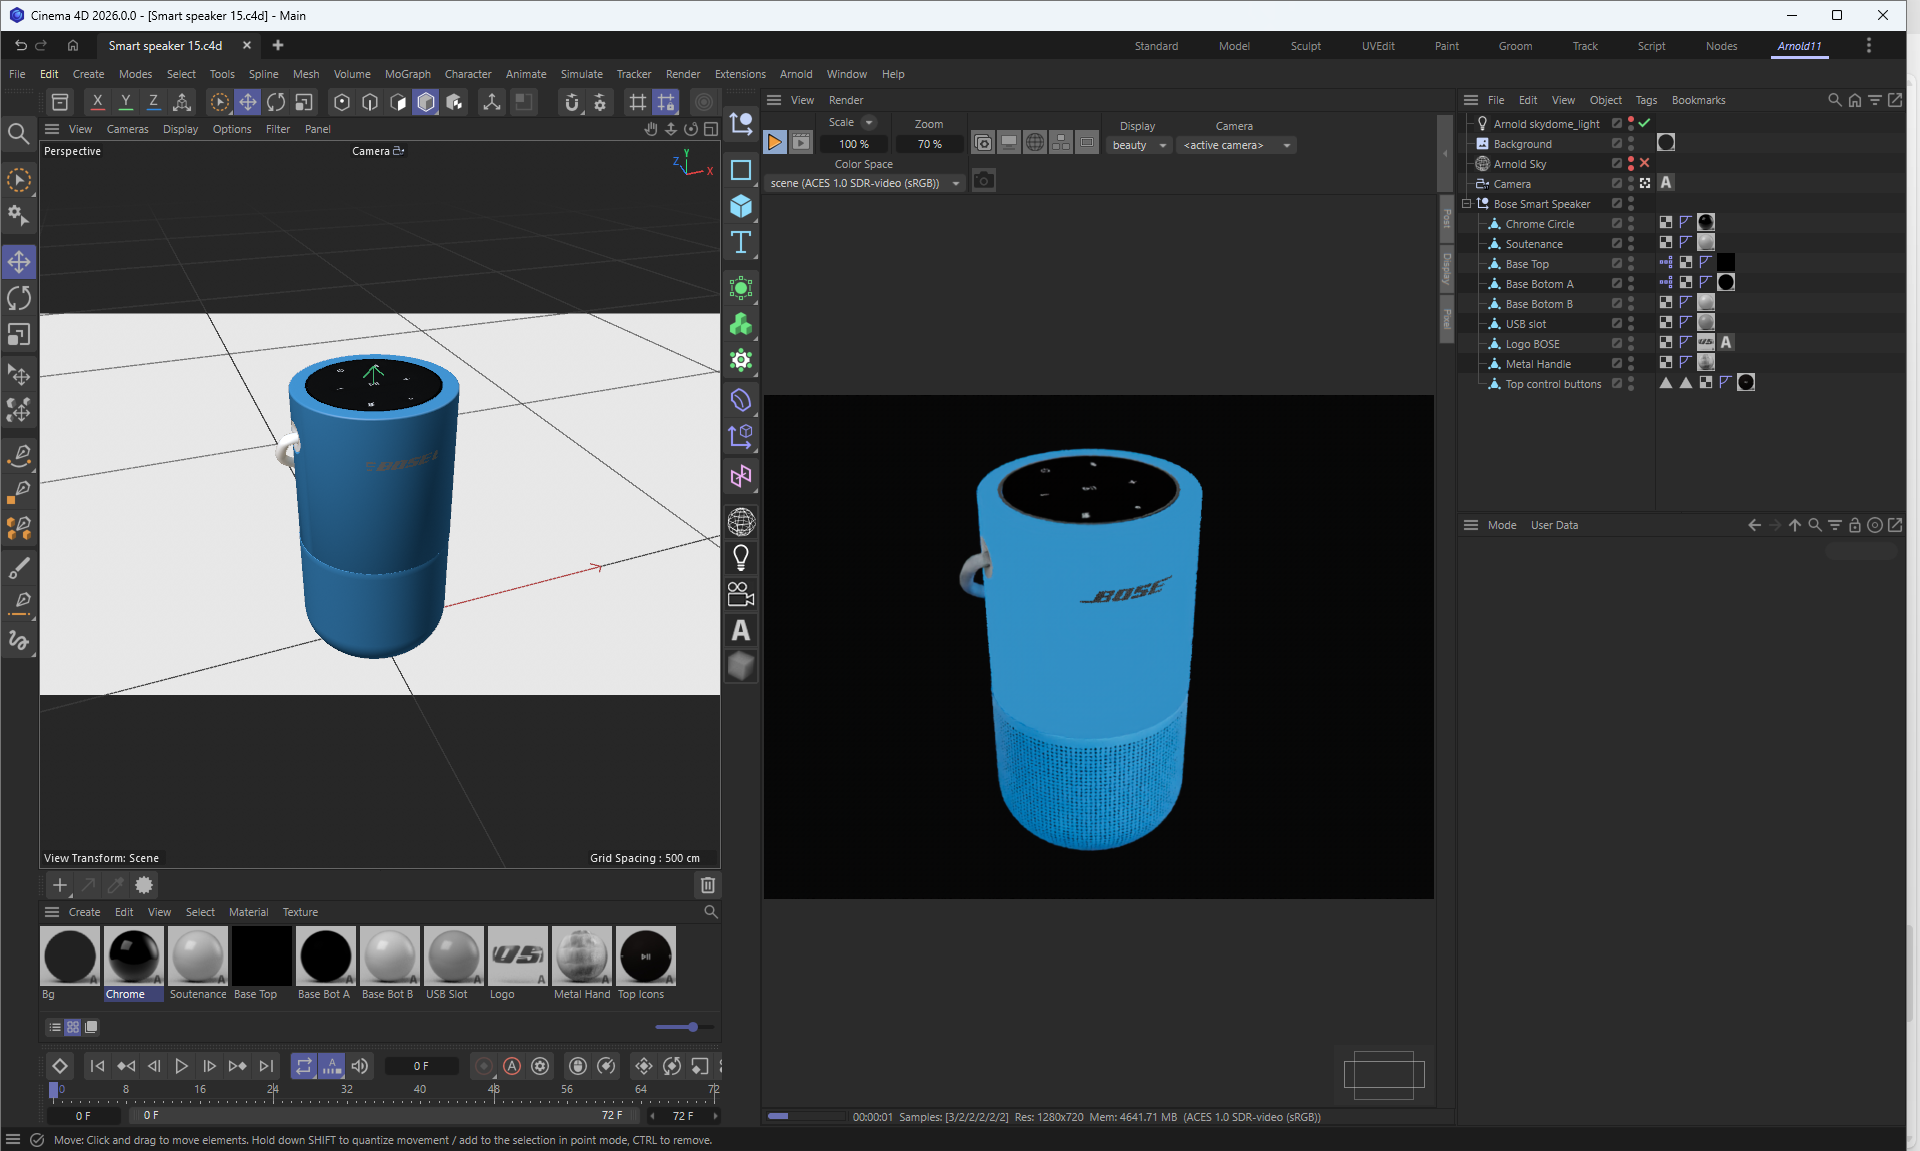Select the Rotate tool in left toolbar

19,298
